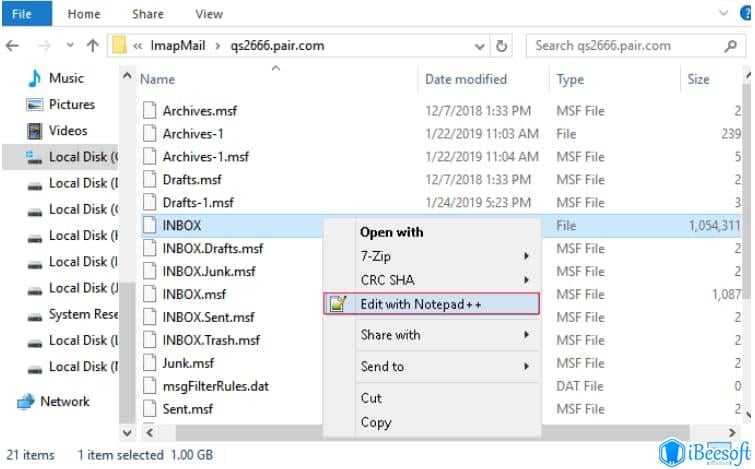Viewport: 755px width, 469px height.
Task: Click the Music note icon
Action: pos(34,78)
